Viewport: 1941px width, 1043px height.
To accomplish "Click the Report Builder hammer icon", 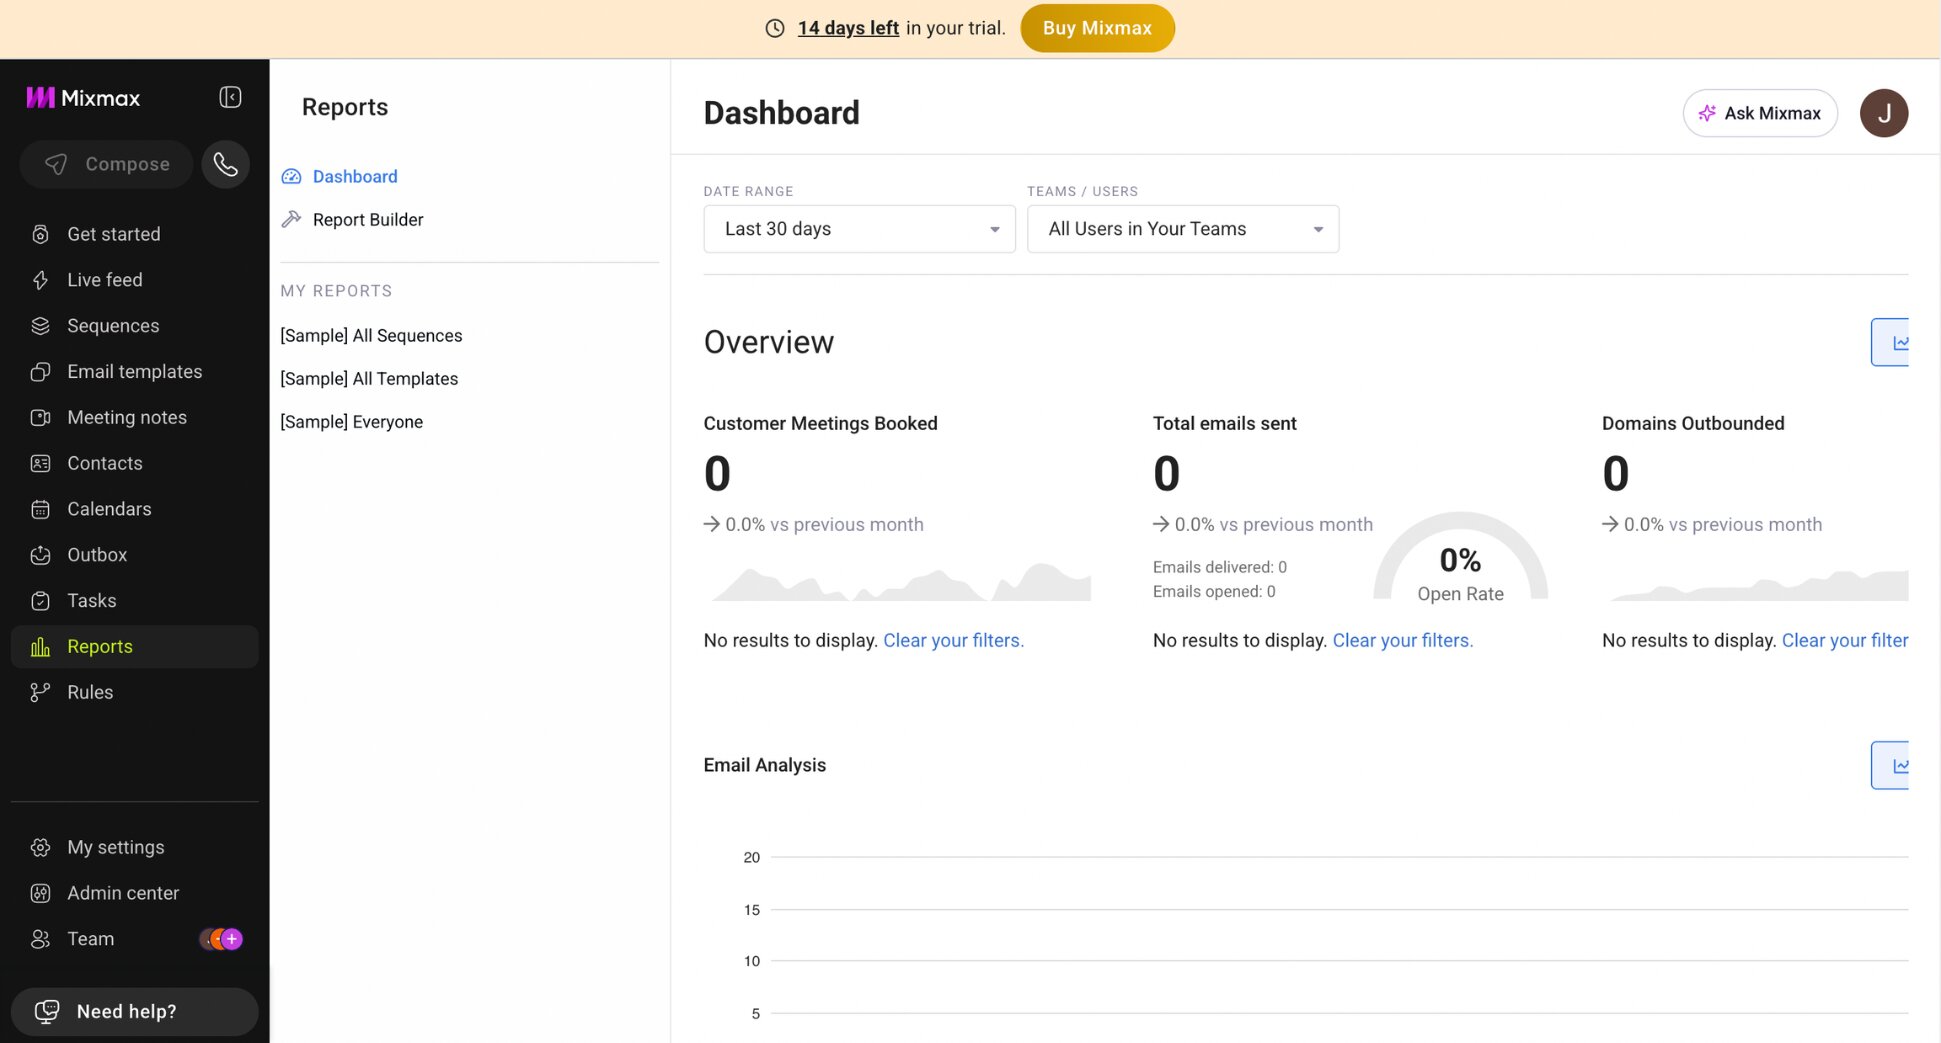I will [x=291, y=219].
